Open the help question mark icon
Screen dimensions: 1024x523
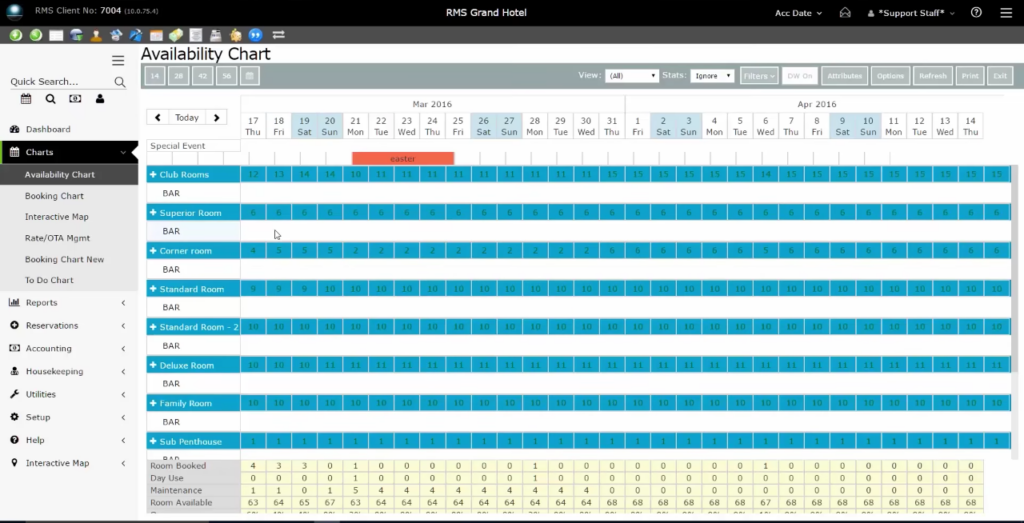click(x=976, y=12)
